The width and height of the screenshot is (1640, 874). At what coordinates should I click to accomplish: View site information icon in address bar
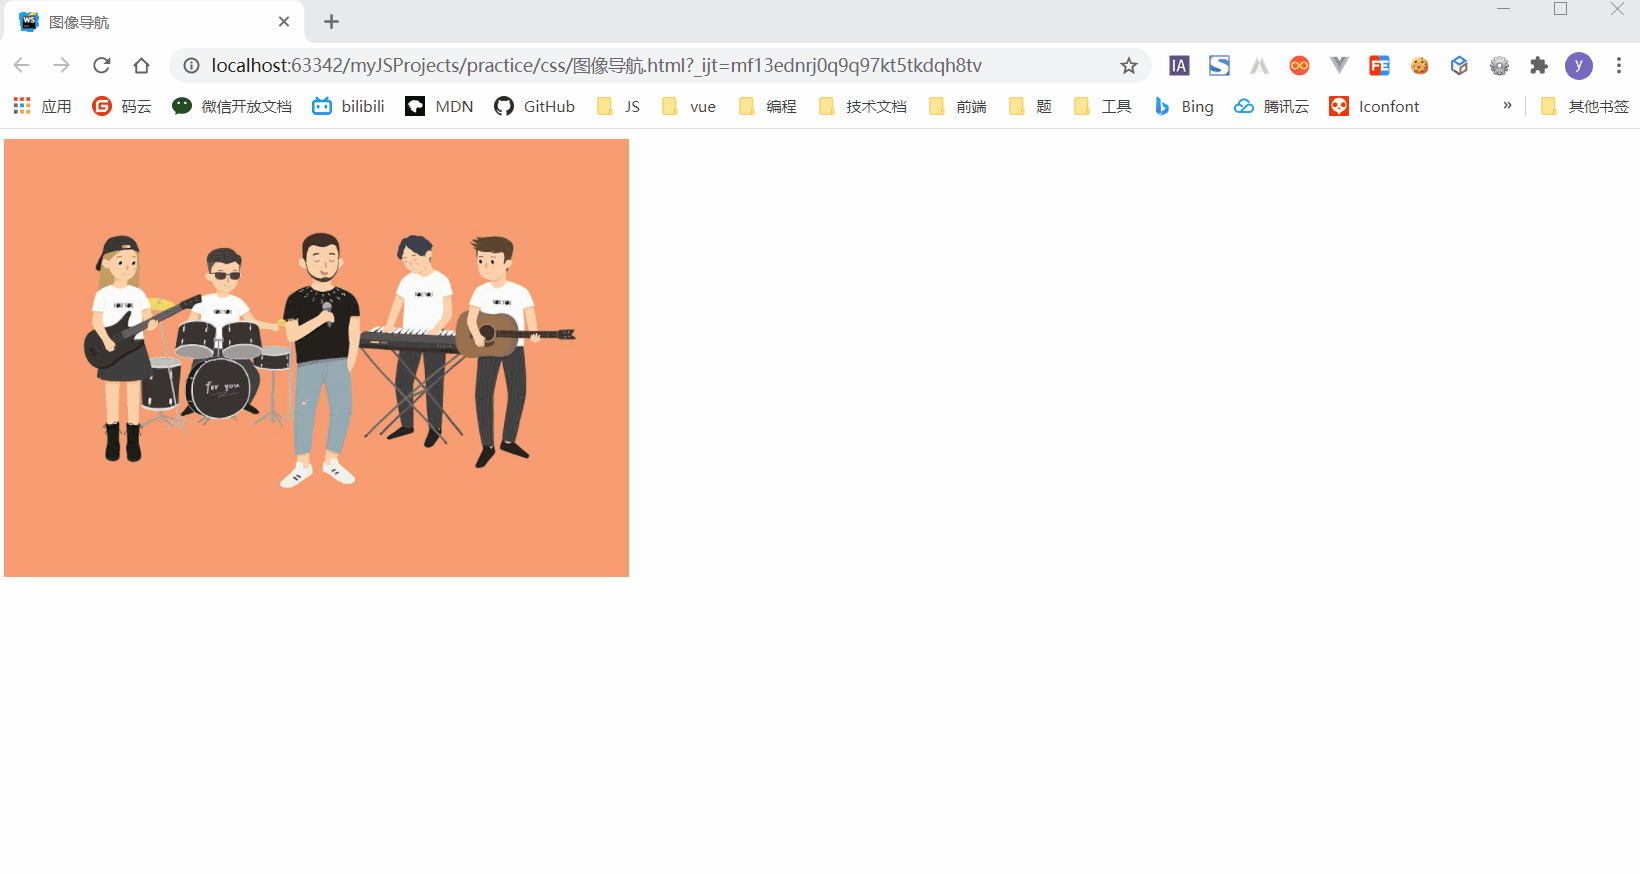(x=191, y=66)
